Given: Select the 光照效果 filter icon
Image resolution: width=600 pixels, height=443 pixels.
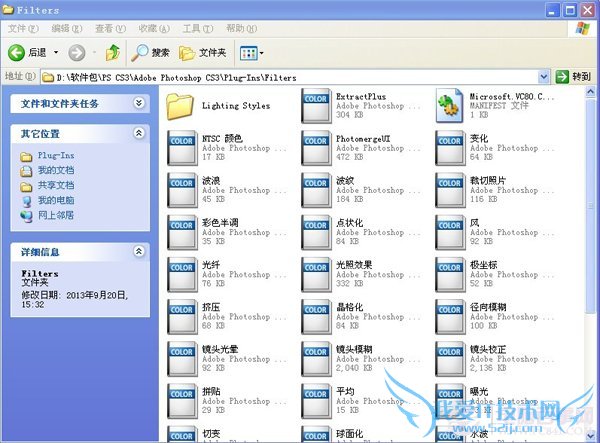Looking at the screenshot, I should tap(316, 275).
